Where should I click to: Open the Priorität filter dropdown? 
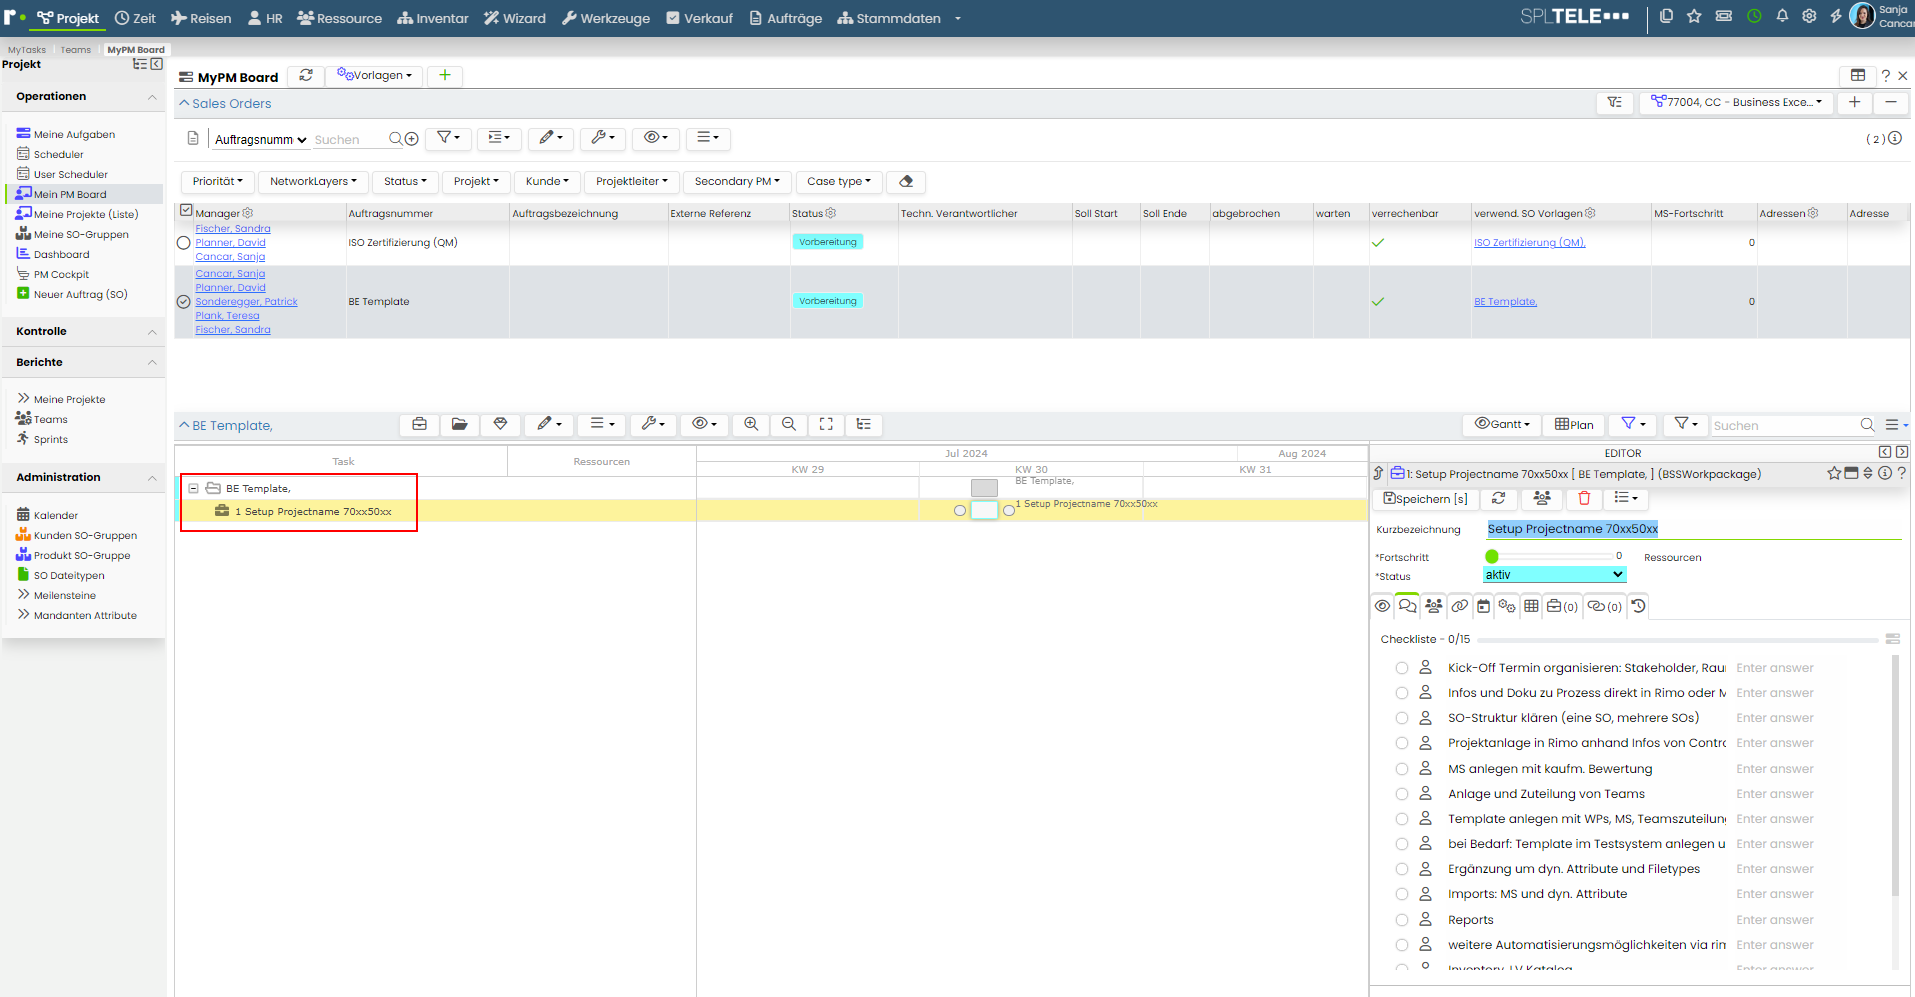click(218, 181)
